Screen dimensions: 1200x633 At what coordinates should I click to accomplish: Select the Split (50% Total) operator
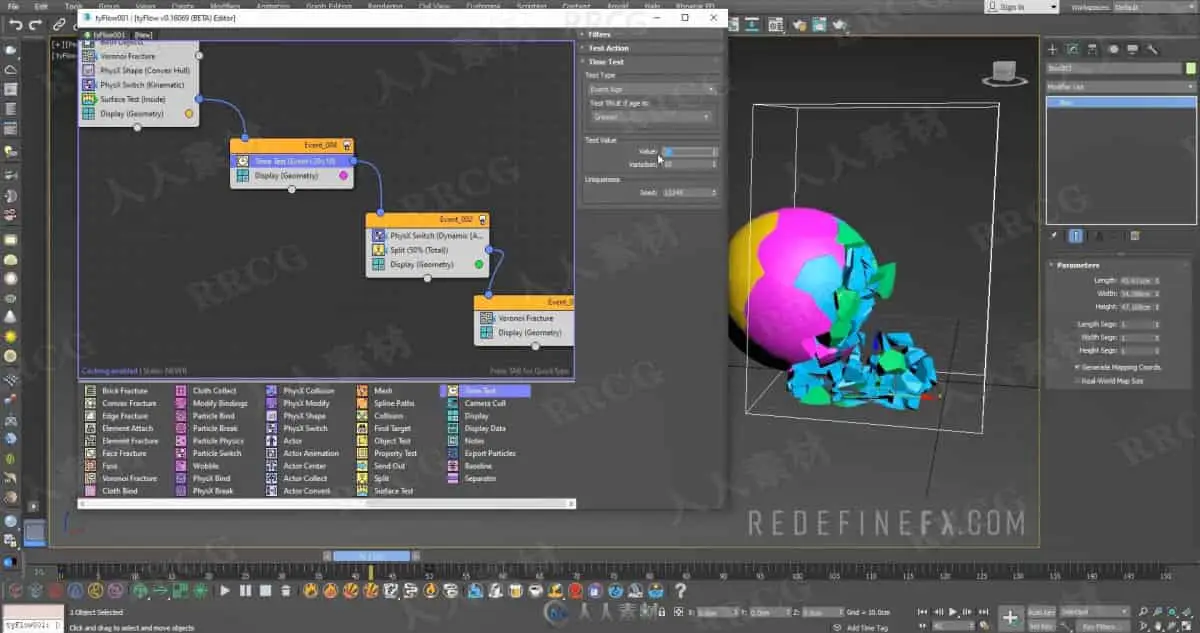coord(428,250)
